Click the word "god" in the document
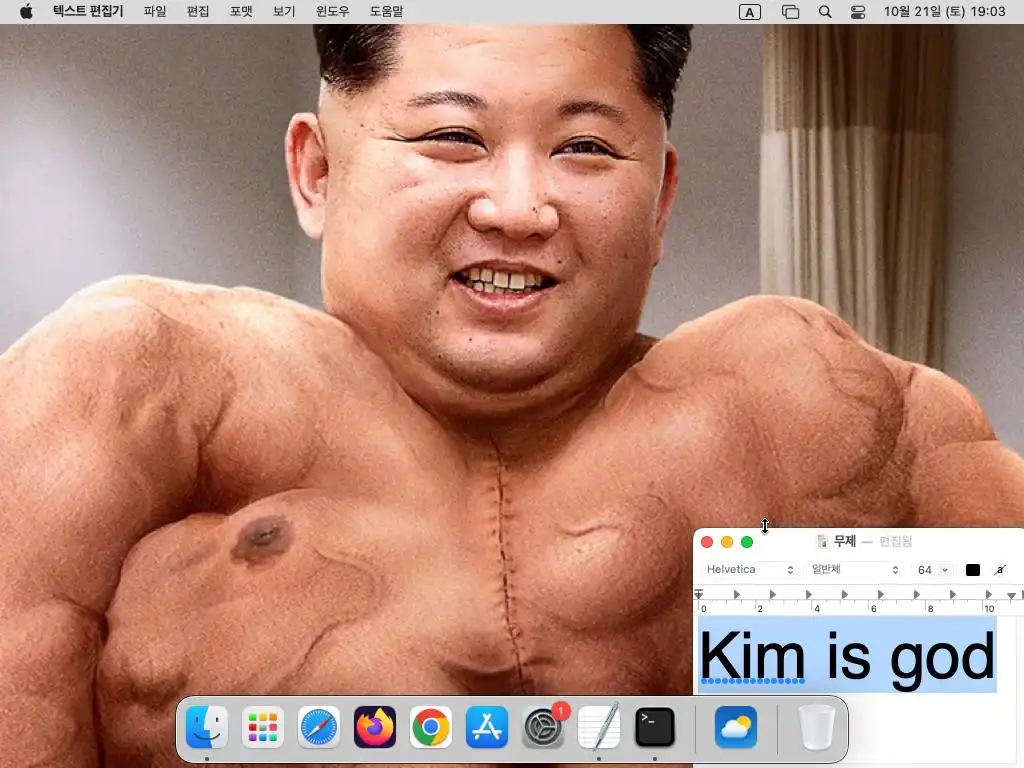 [x=942, y=660]
